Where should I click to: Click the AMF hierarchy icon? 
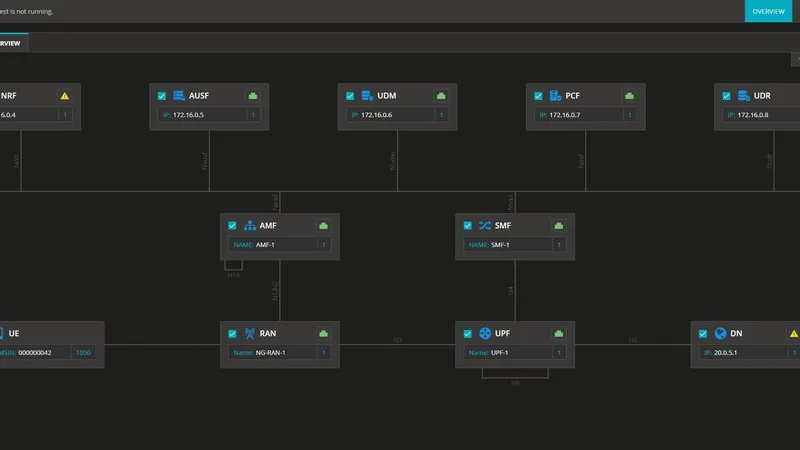(x=249, y=226)
